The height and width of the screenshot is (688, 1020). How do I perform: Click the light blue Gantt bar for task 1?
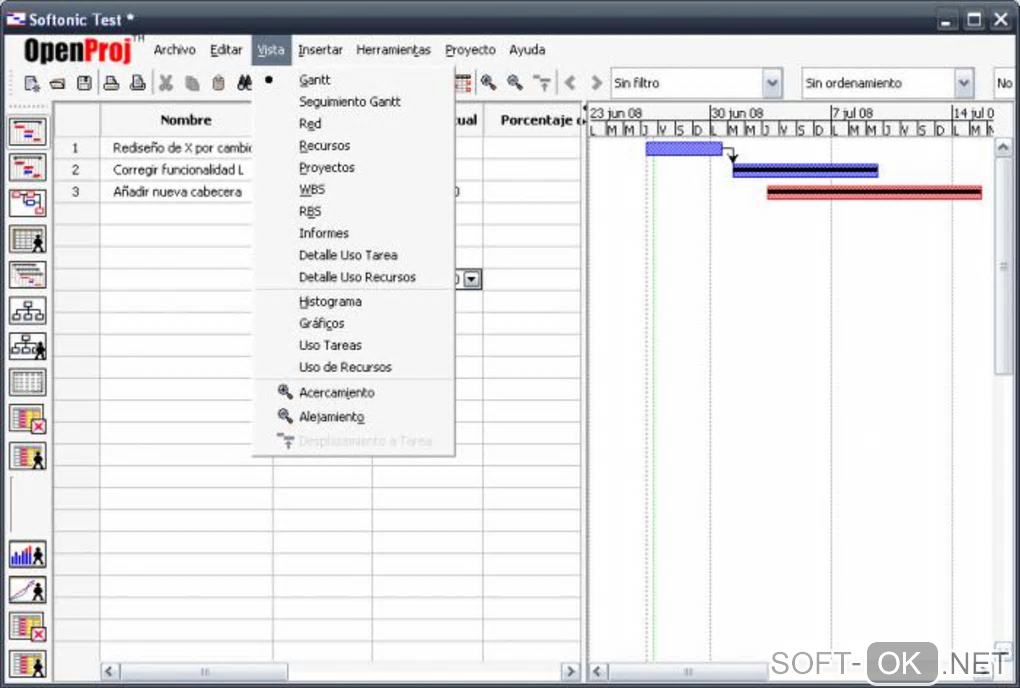click(684, 149)
